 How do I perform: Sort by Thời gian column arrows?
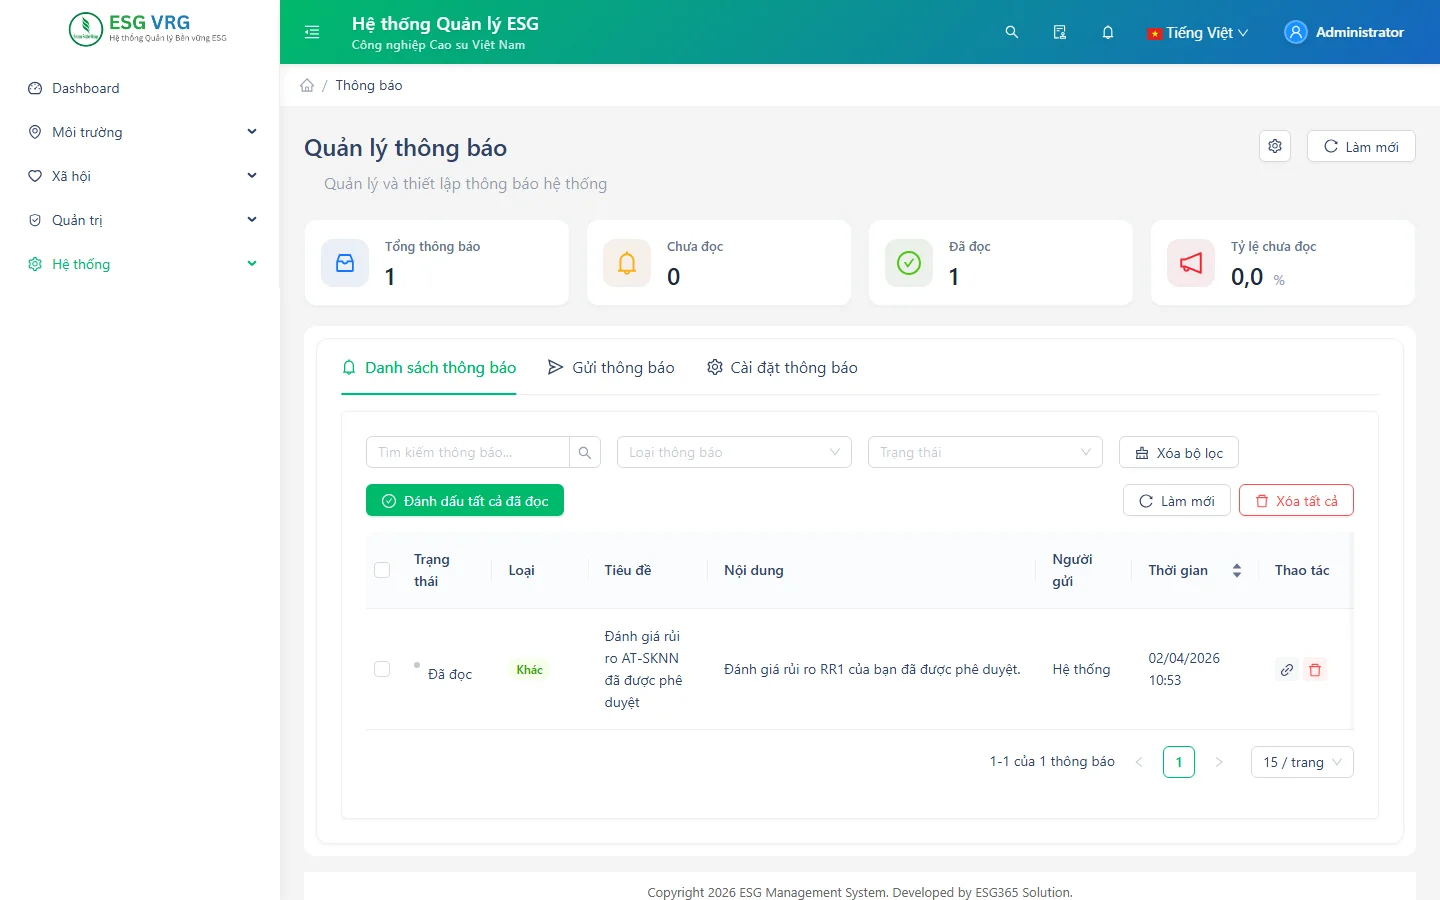tap(1237, 570)
